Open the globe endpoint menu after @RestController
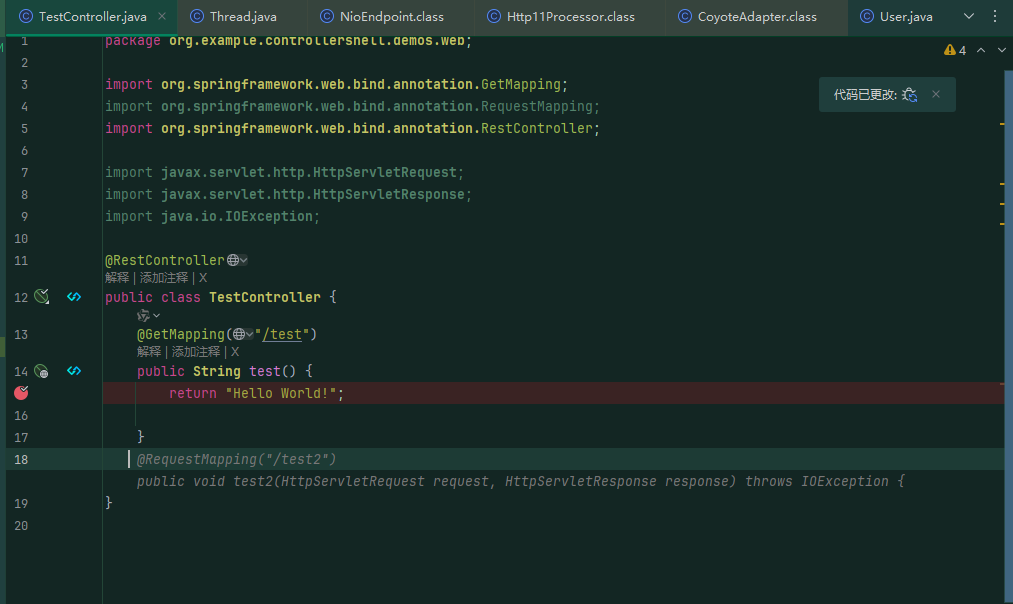 [x=237, y=260]
